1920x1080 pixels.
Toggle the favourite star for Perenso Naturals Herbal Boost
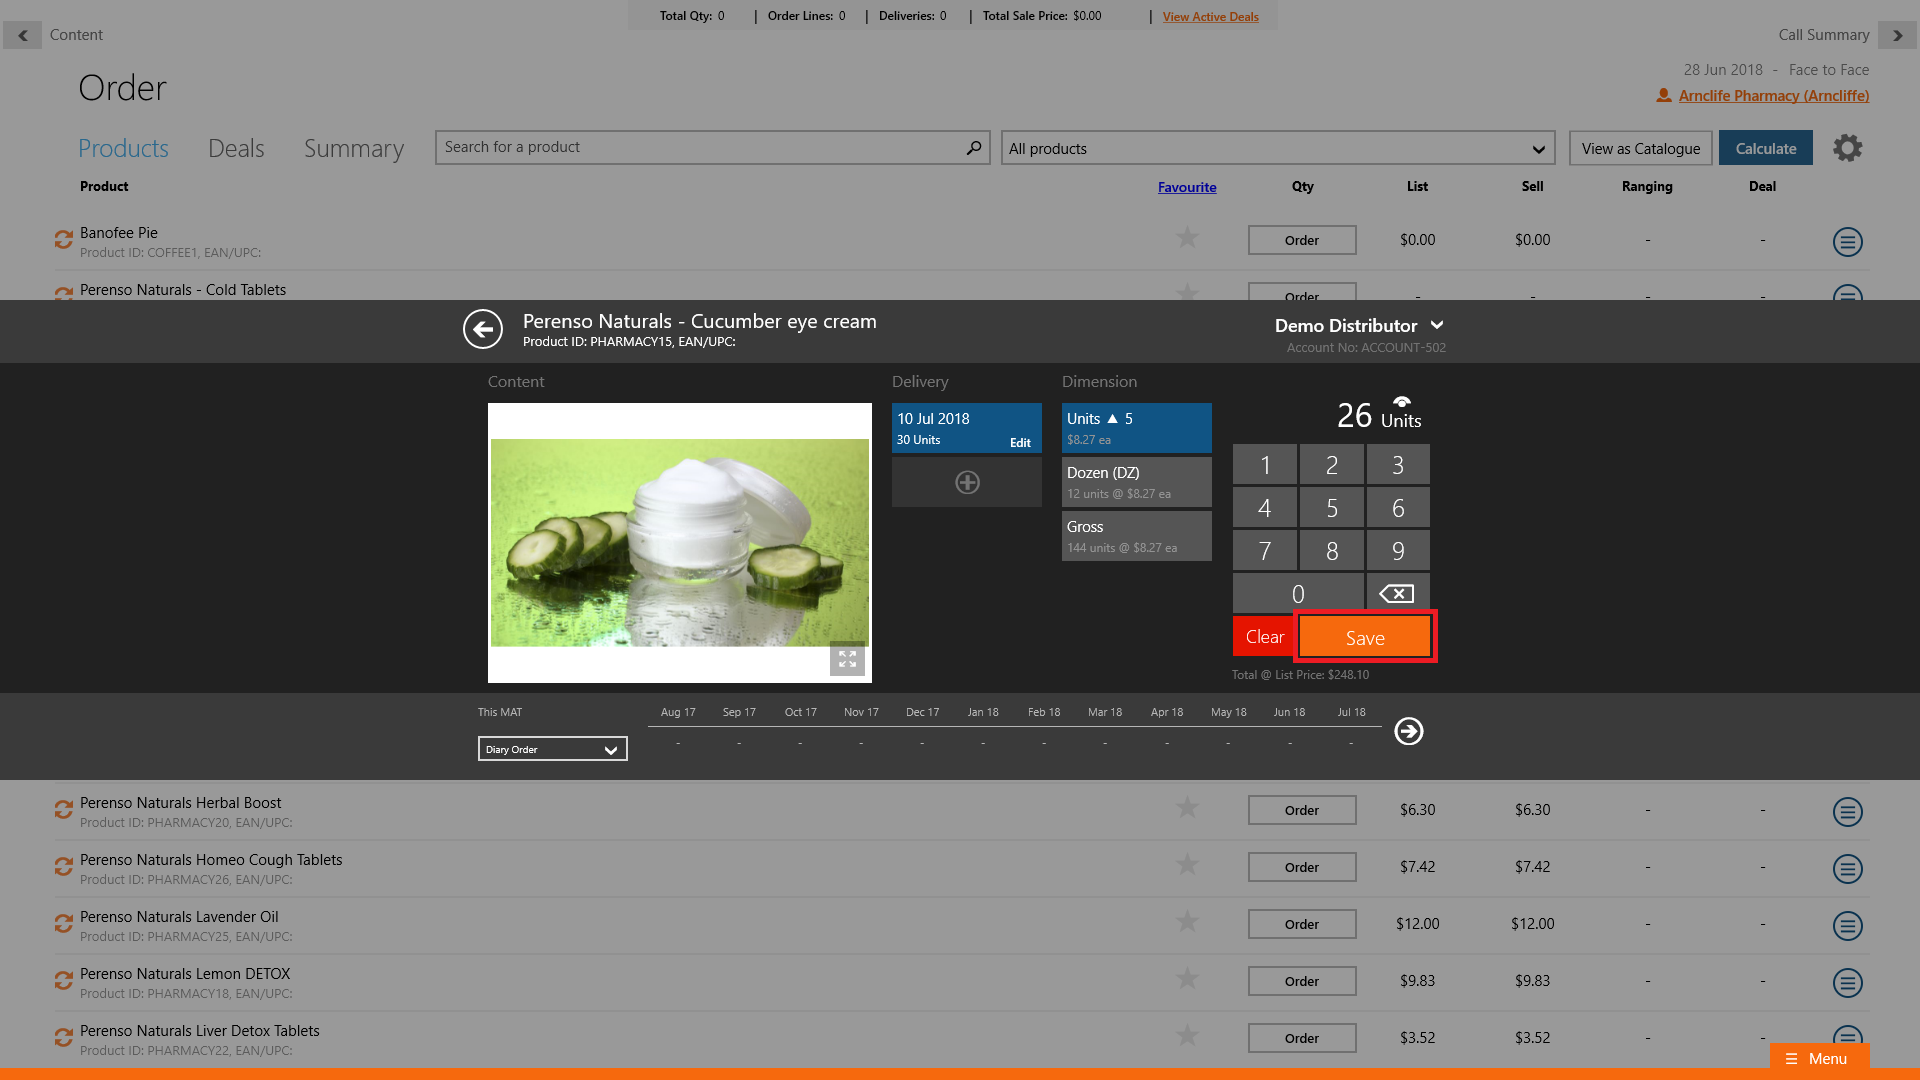tap(1187, 808)
